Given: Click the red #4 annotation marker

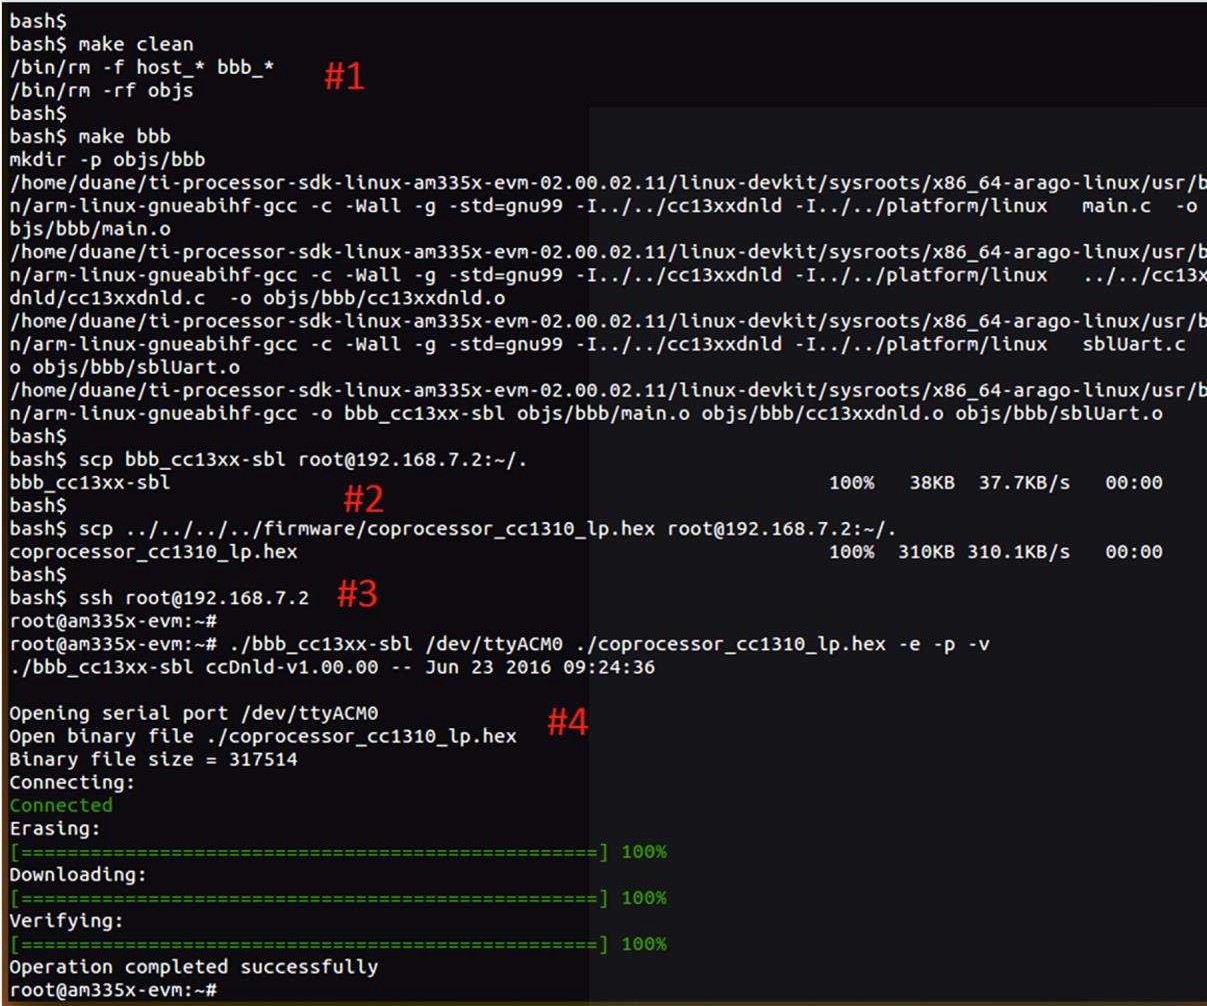Looking at the screenshot, I should click(567, 722).
